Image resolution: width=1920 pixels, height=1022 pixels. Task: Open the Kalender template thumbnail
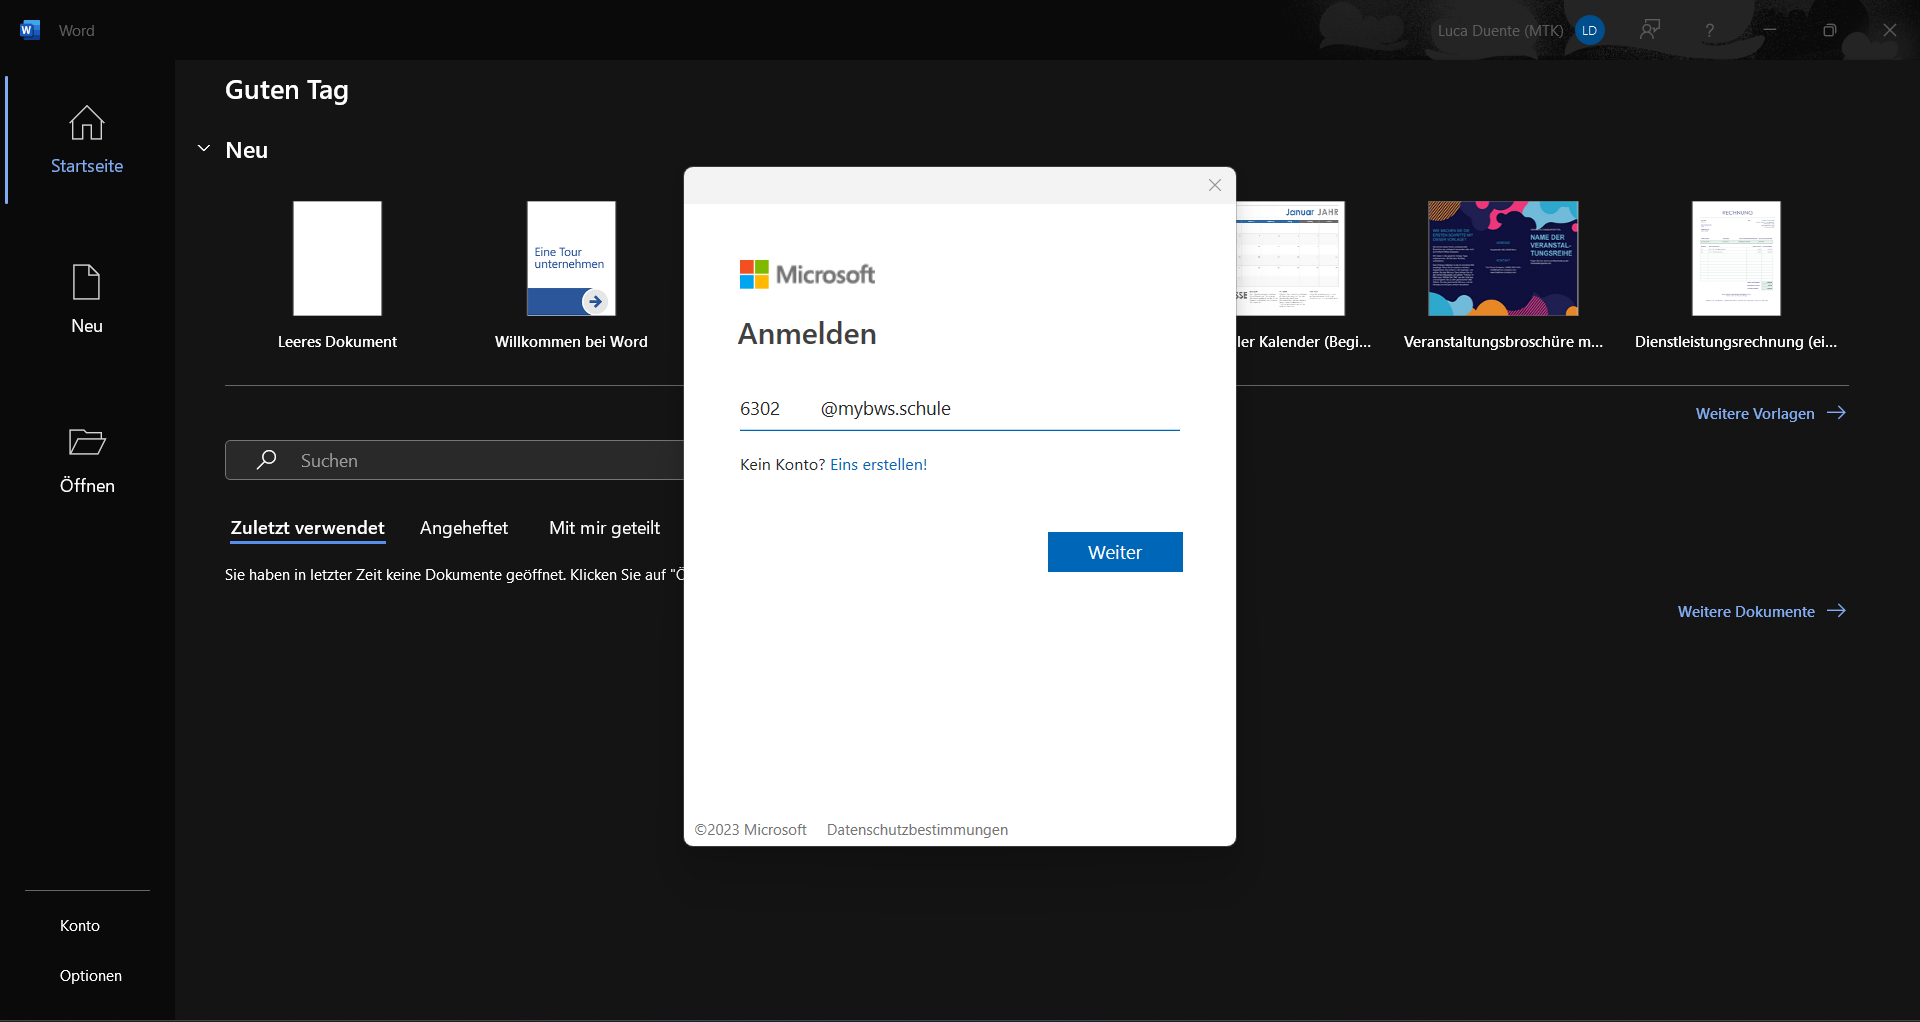pyautogui.click(x=1290, y=258)
